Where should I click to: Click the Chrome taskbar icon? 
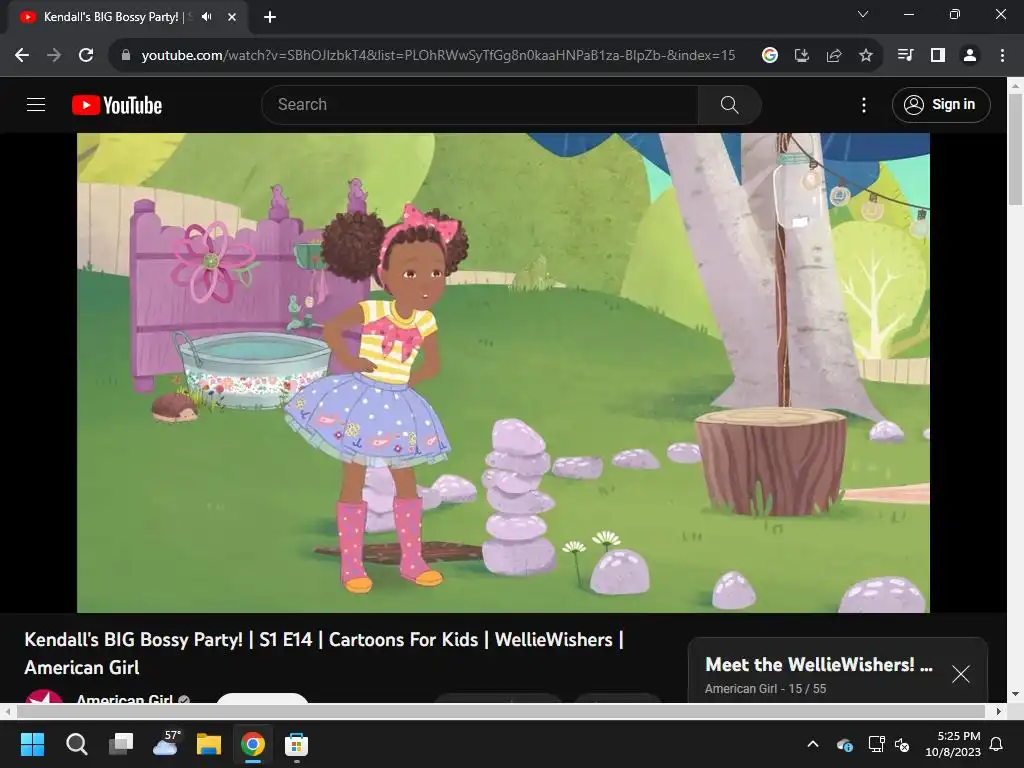click(253, 744)
